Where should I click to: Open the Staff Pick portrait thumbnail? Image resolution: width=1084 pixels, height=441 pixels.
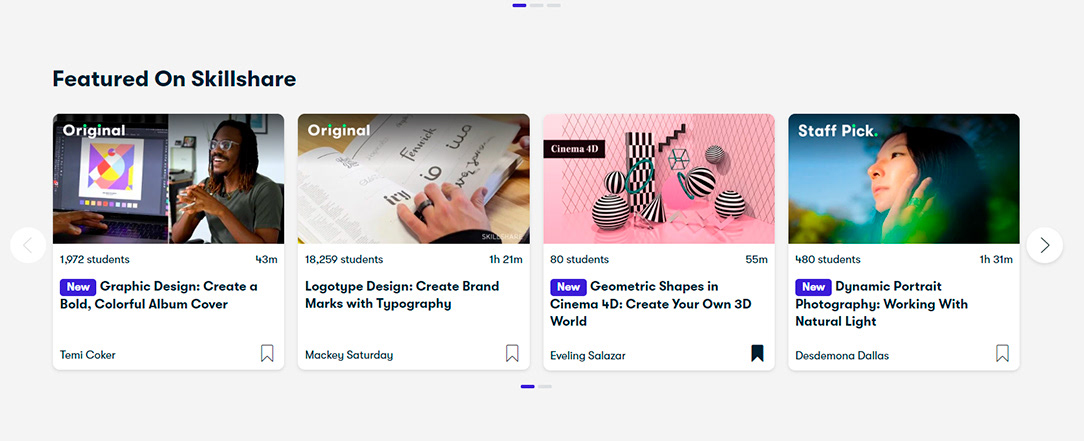(x=904, y=178)
